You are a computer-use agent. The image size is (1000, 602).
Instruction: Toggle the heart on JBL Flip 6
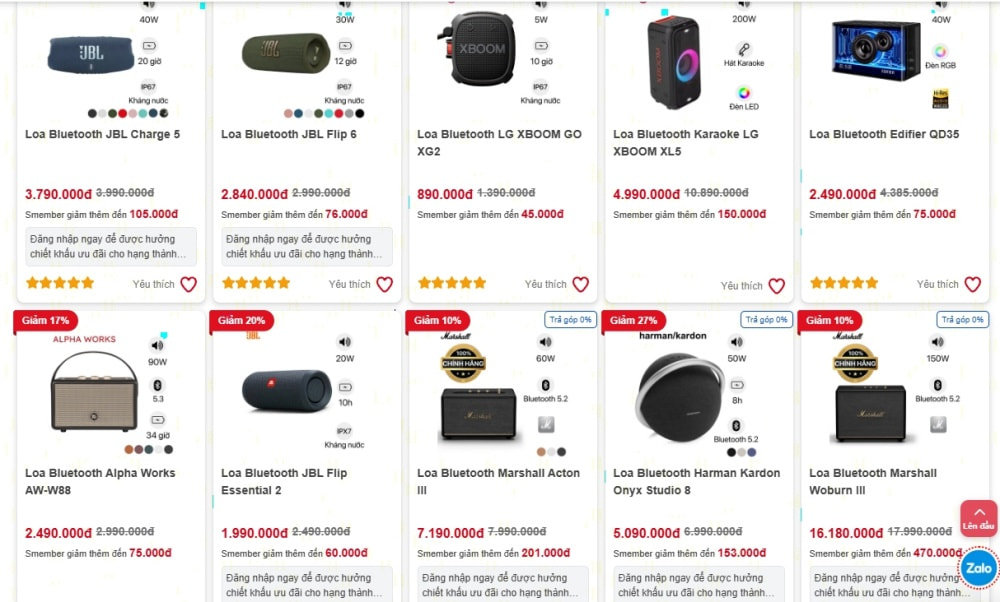coord(384,284)
